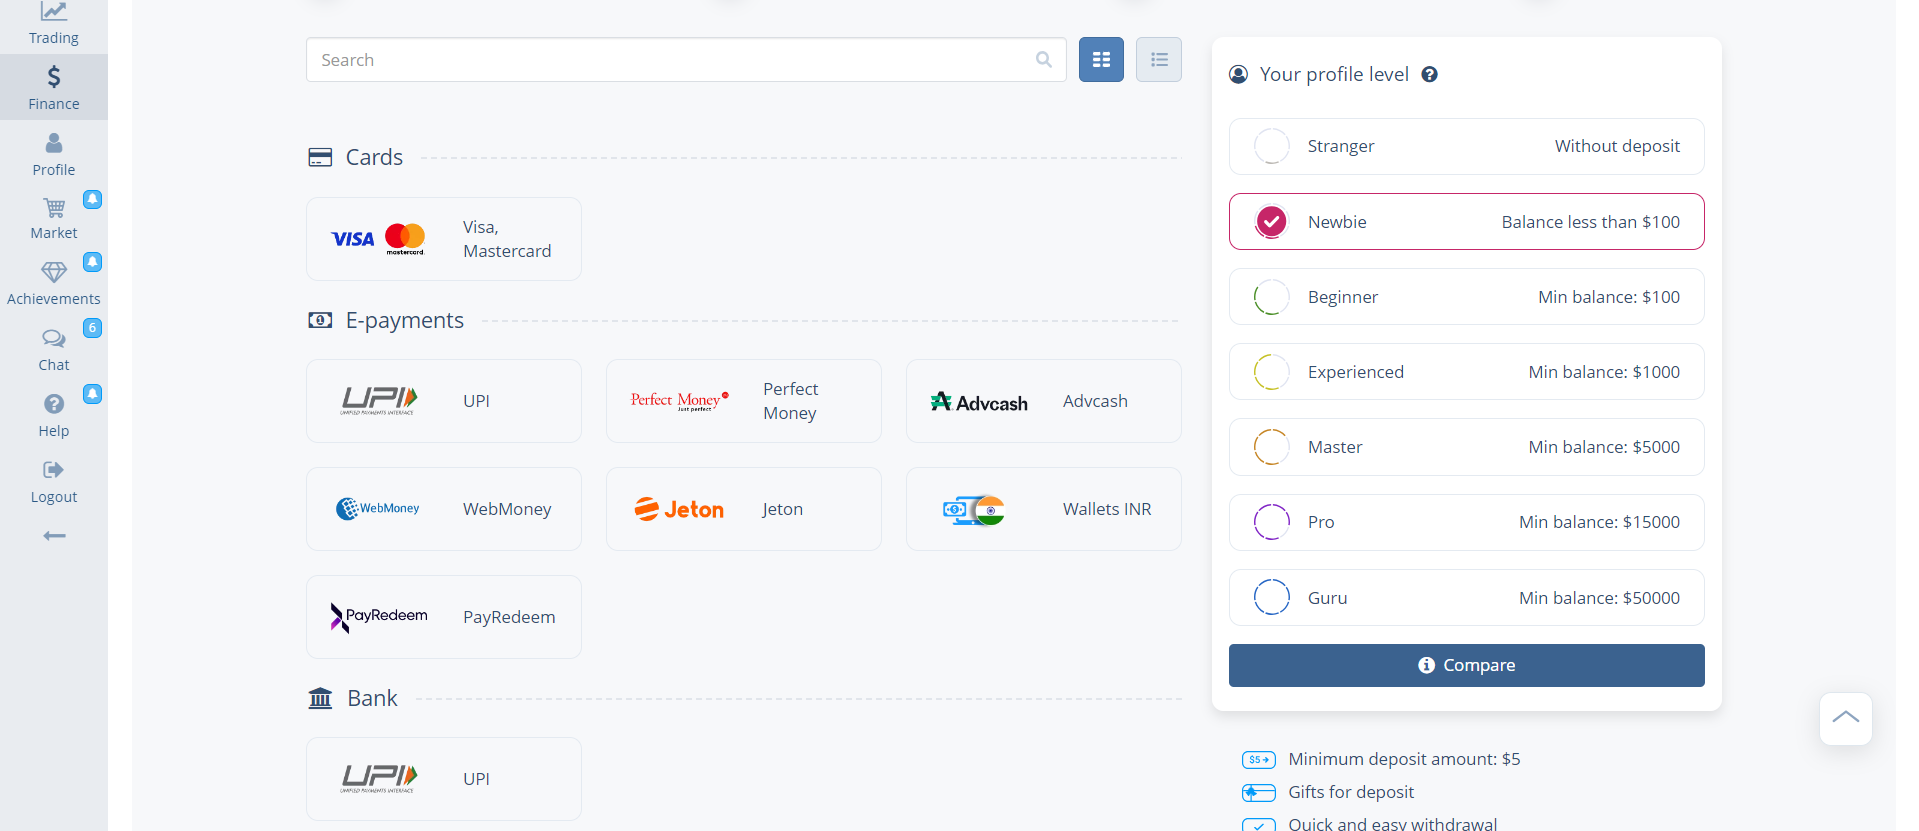Collapse the sidebar with left arrow
Screen dimensions: 1919x831
54,536
